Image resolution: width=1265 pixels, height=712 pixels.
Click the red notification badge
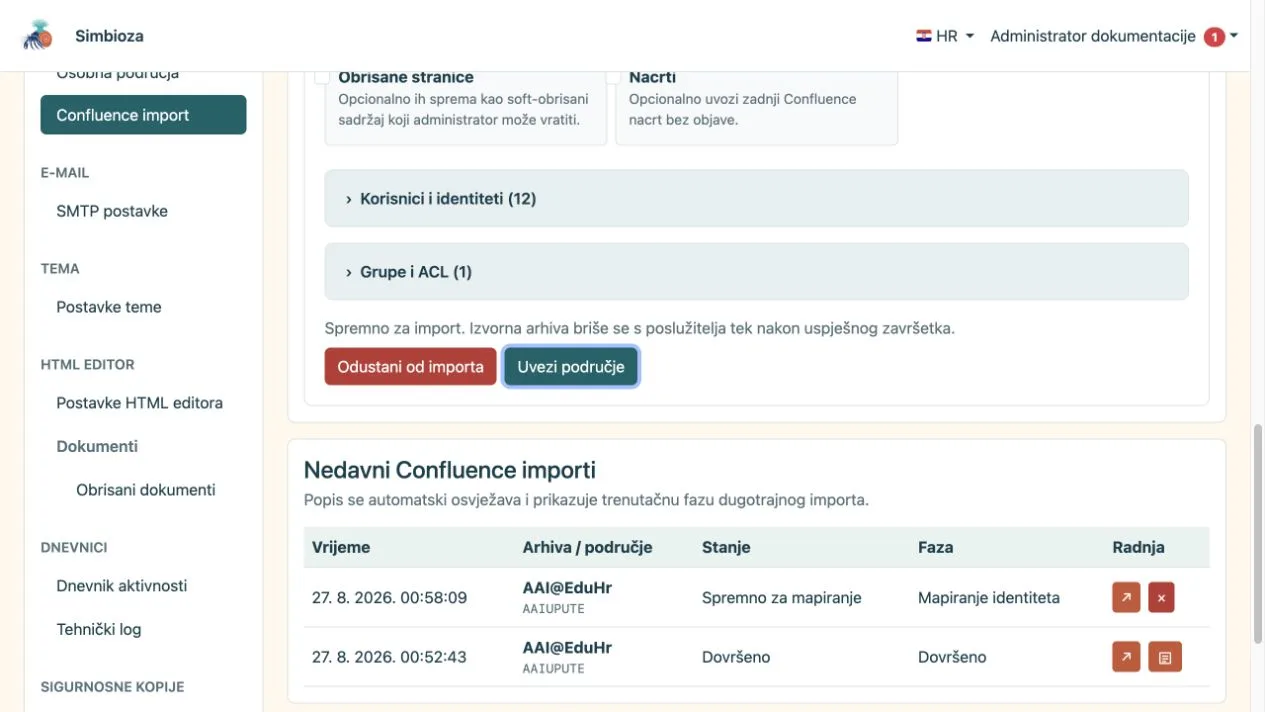pos(1214,37)
